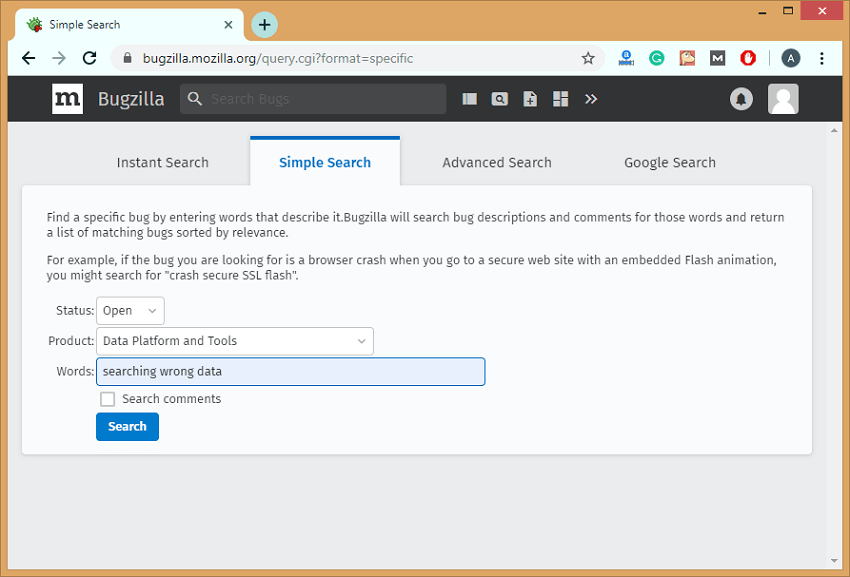The image size is (850, 577).
Task: Open the Chrome profile 'A' avatar
Action: pos(790,58)
